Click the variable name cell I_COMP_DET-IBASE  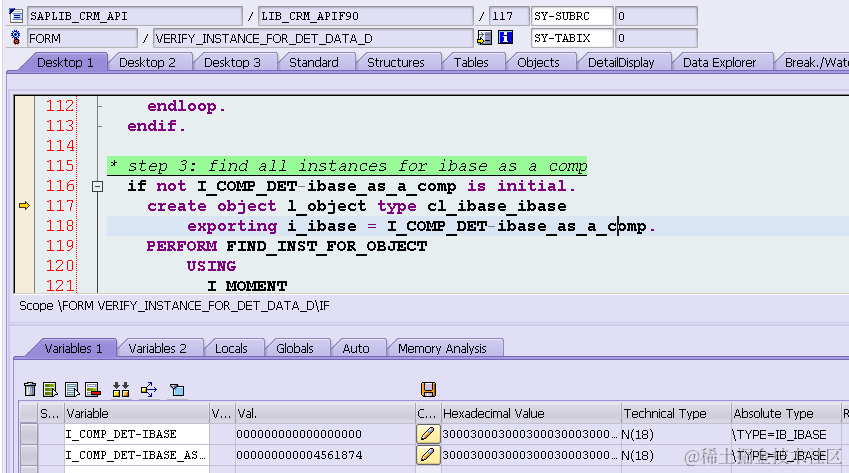pos(137,434)
